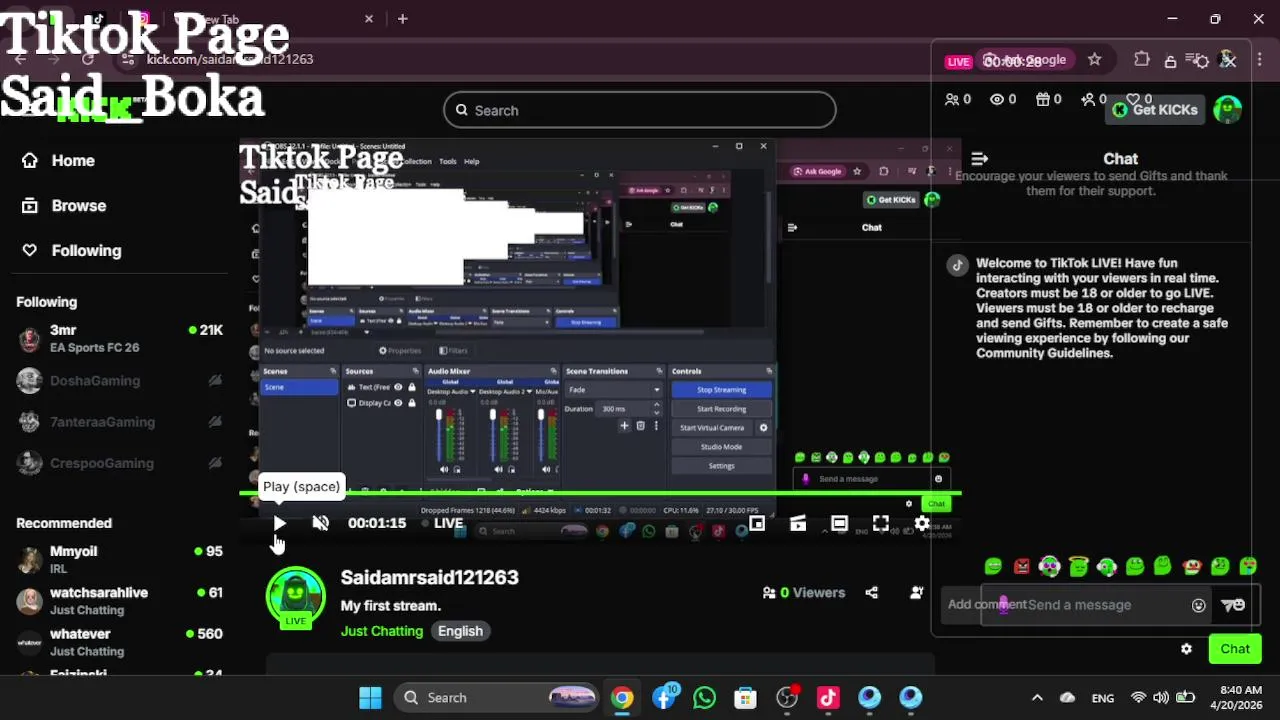Viewport: 1280px width, 720px height.
Task: Open the Just Chatting category link
Action: point(382,631)
